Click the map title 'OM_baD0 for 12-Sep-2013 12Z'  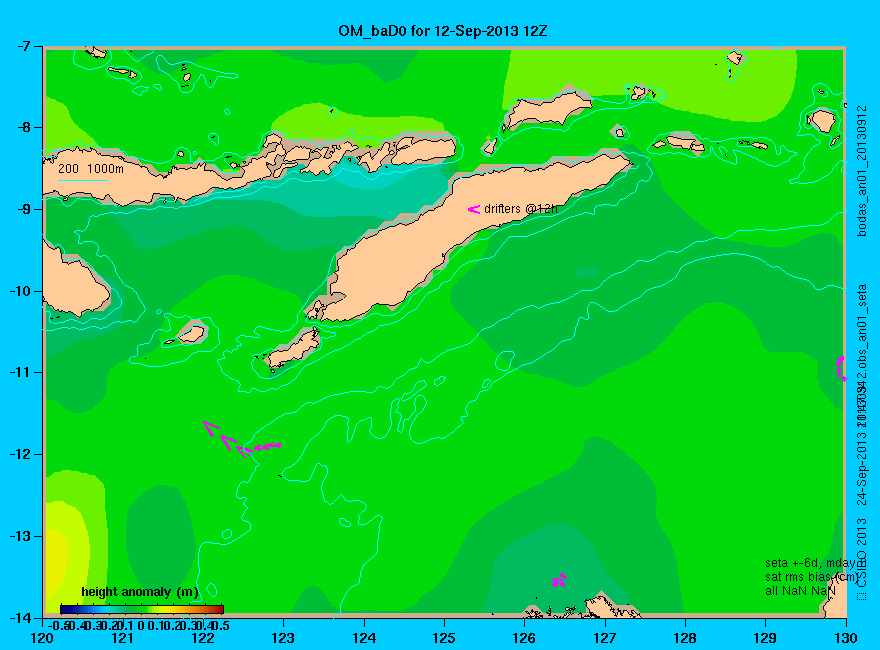point(442,30)
